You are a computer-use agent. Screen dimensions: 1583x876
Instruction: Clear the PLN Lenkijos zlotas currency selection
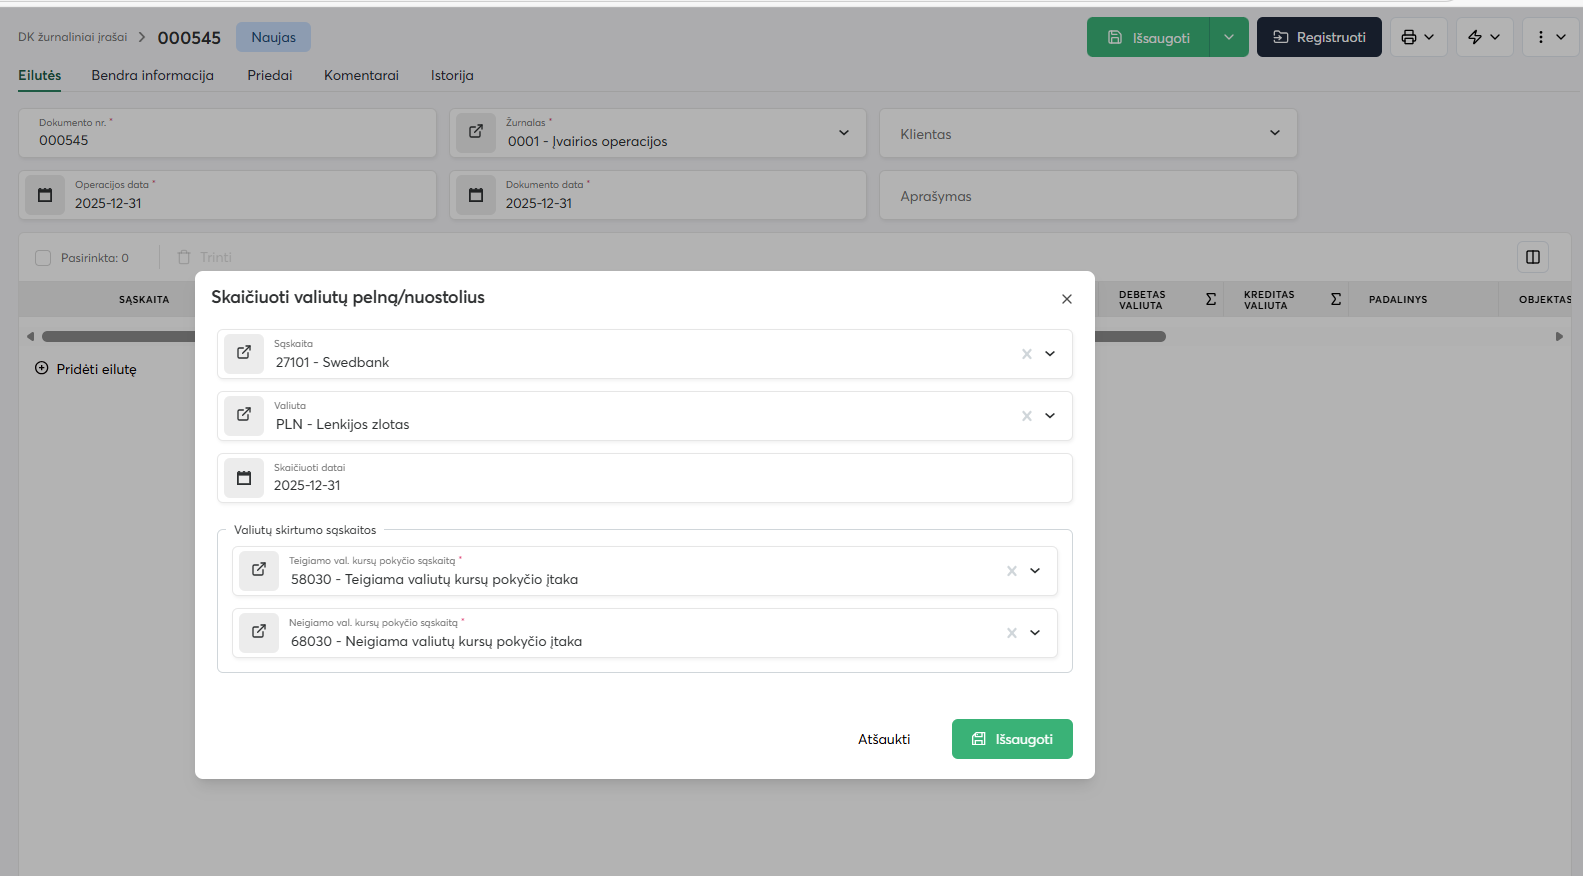click(x=1026, y=416)
